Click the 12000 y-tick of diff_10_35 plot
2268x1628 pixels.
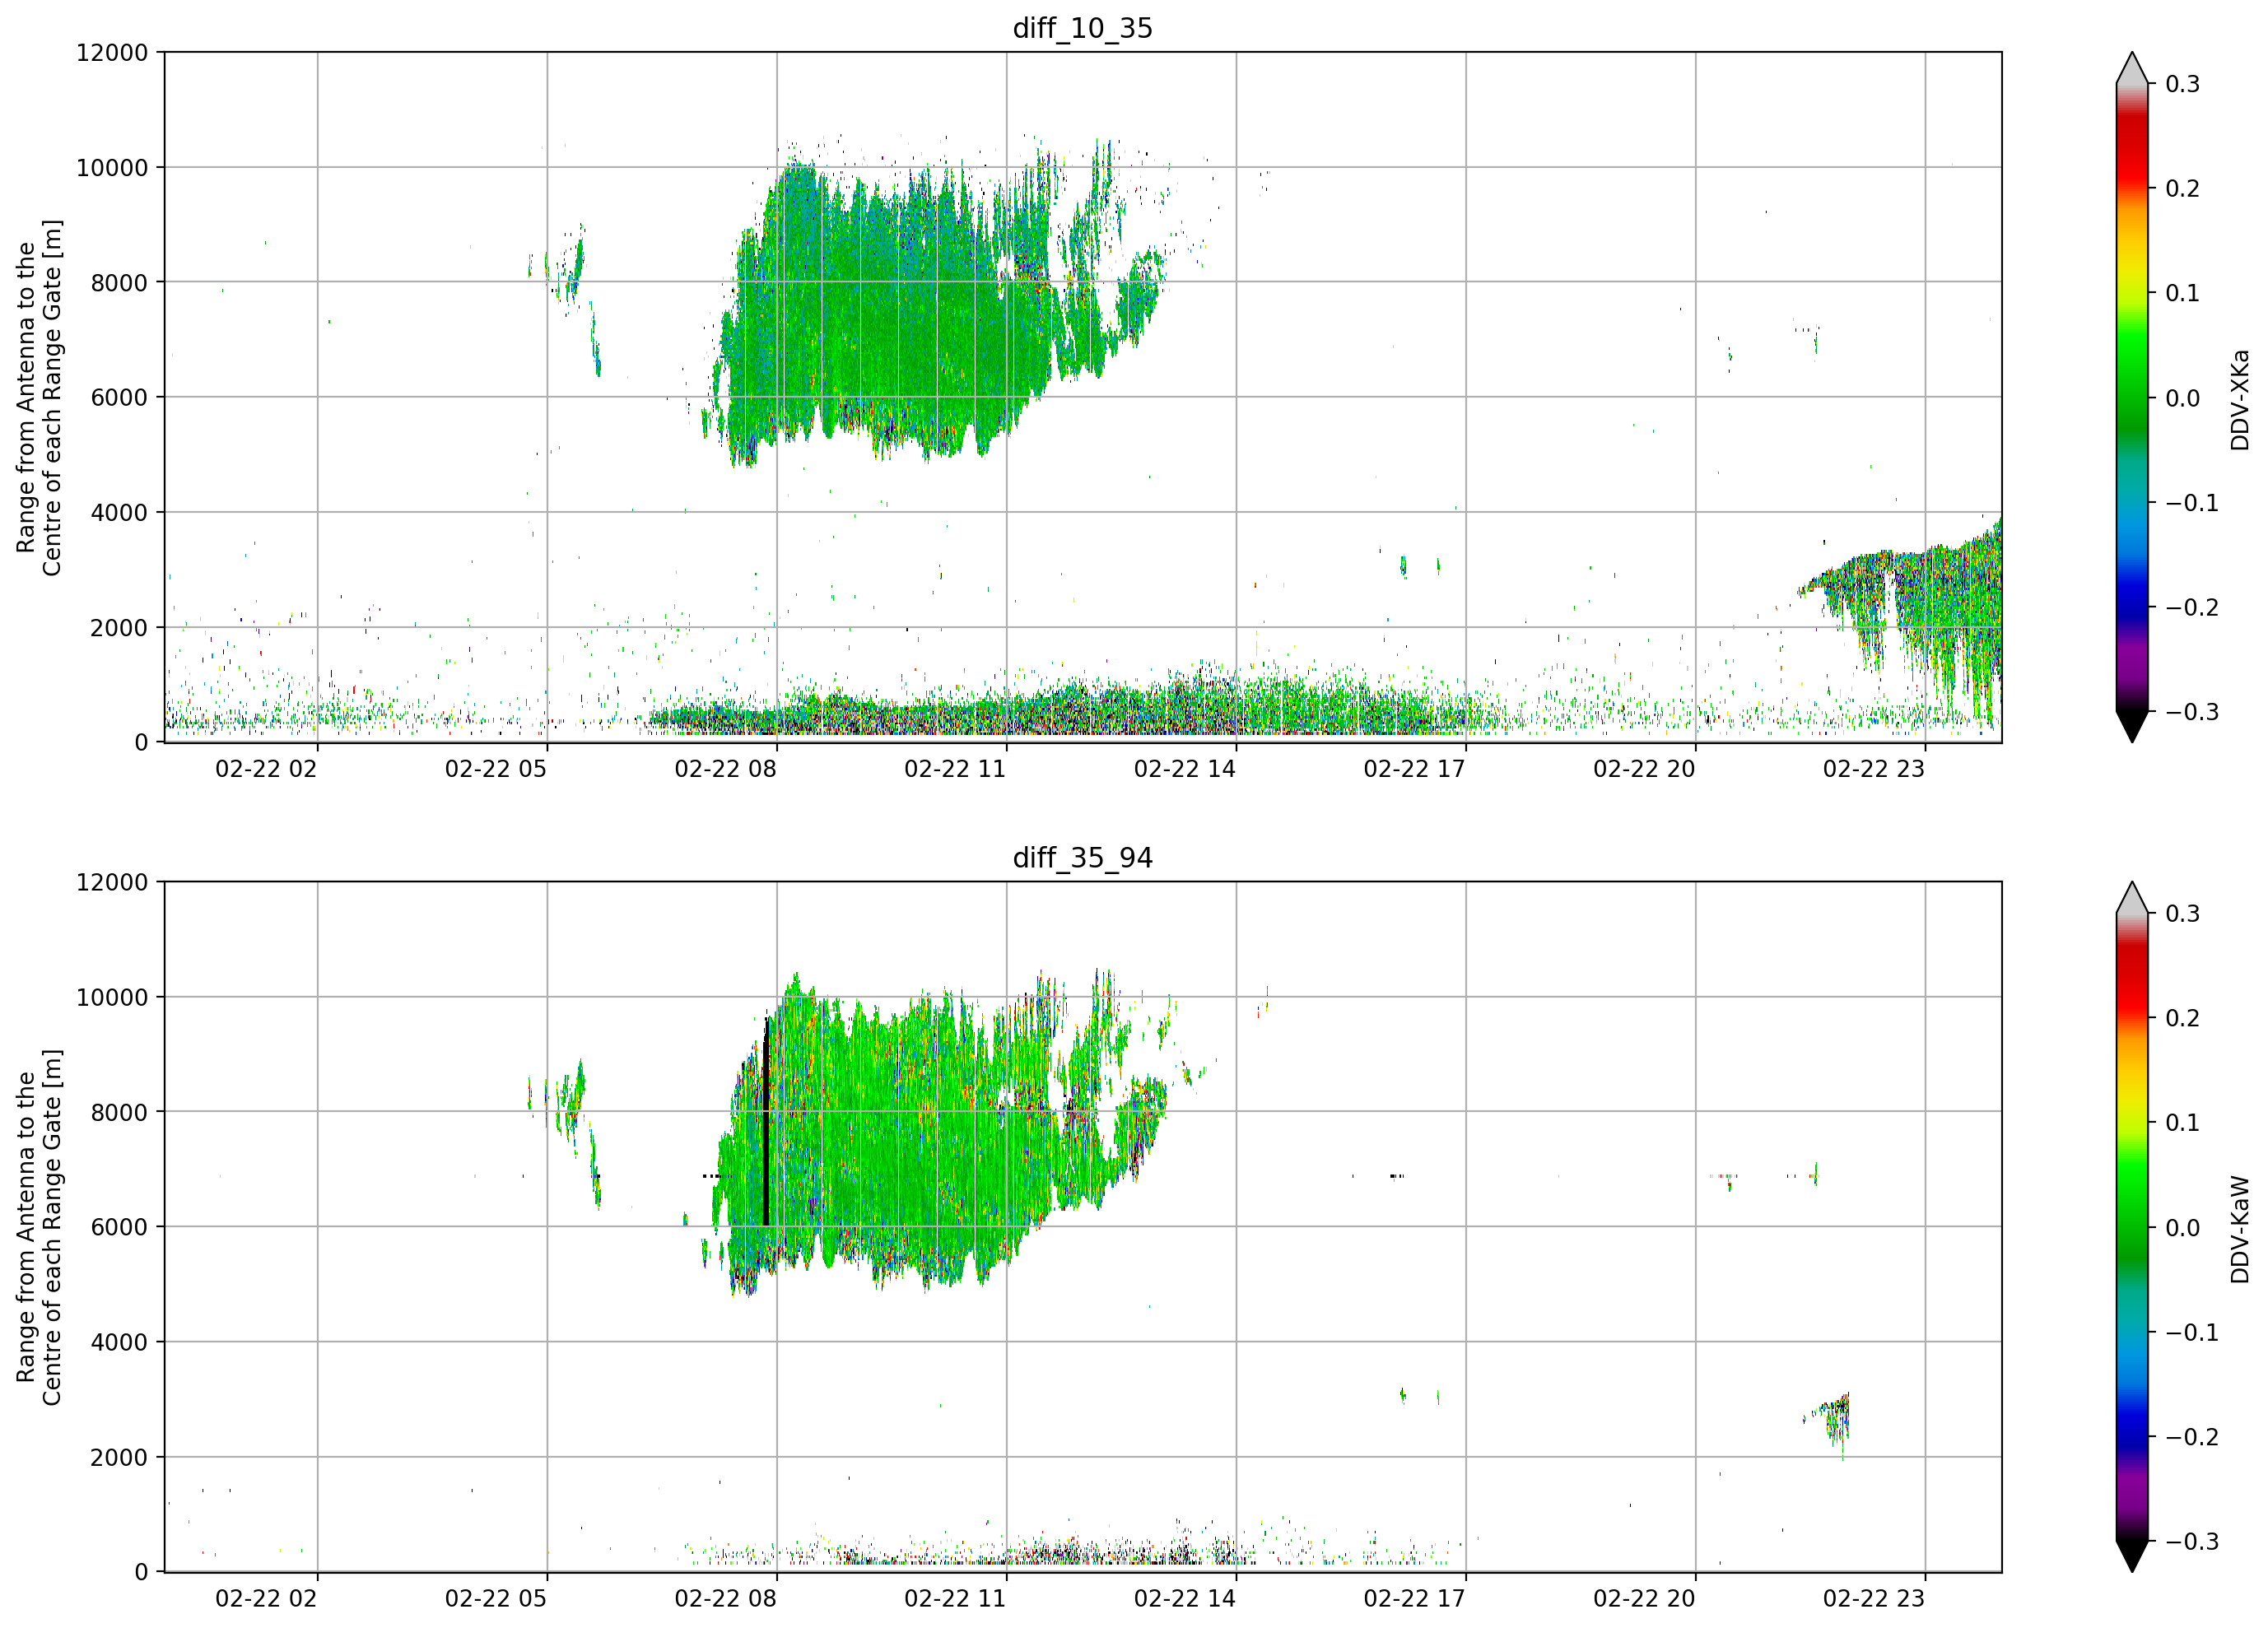click(112, 53)
